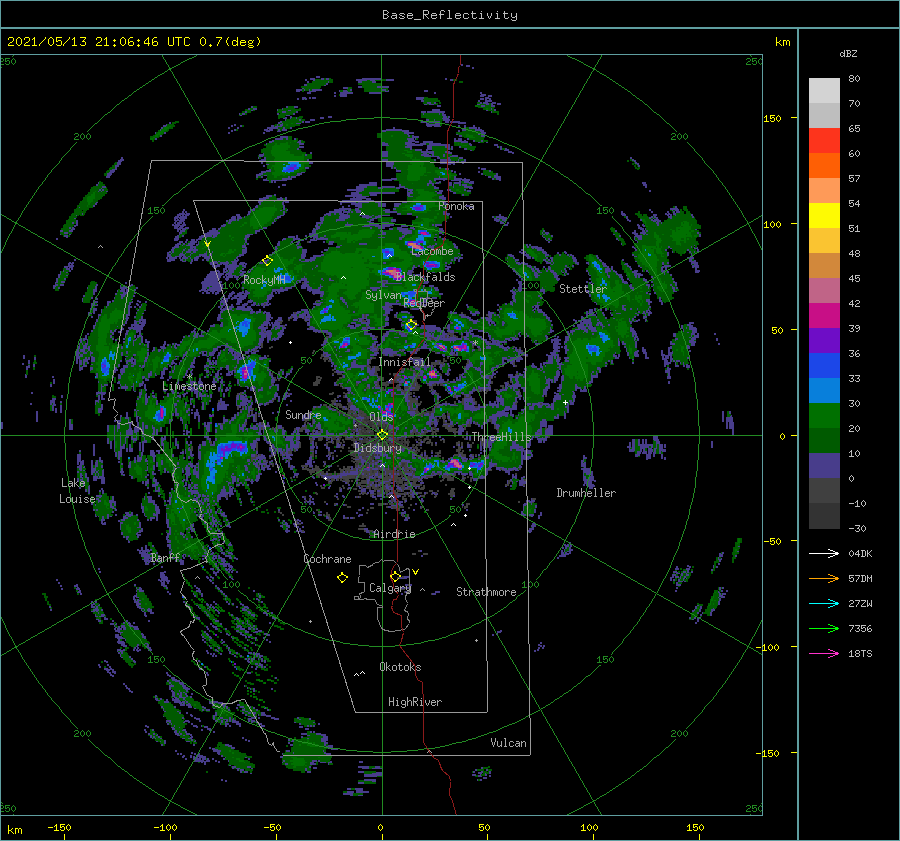The image size is (900, 841).
Task: Click the RockyMH label
Action: pyautogui.click(x=264, y=280)
